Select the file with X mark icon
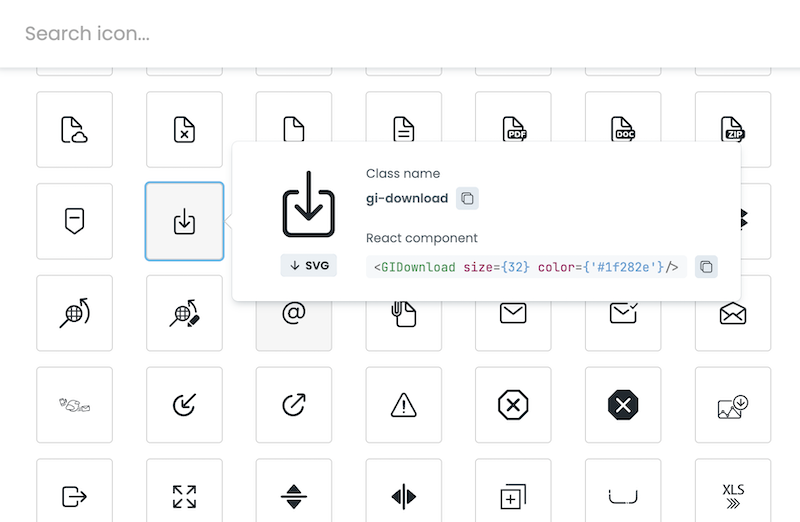800x522 pixels. point(184,130)
